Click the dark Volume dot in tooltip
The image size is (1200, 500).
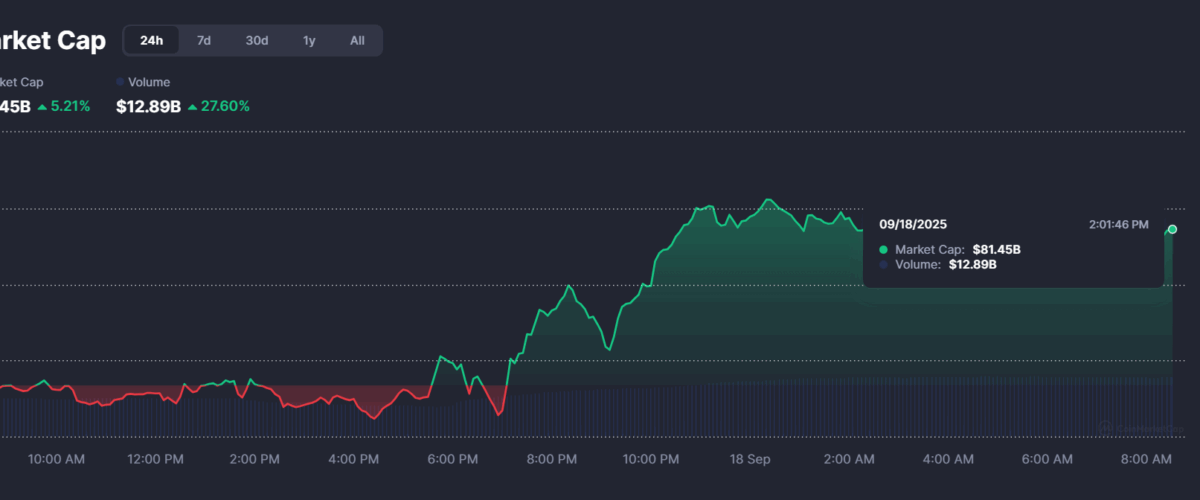click(883, 265)
